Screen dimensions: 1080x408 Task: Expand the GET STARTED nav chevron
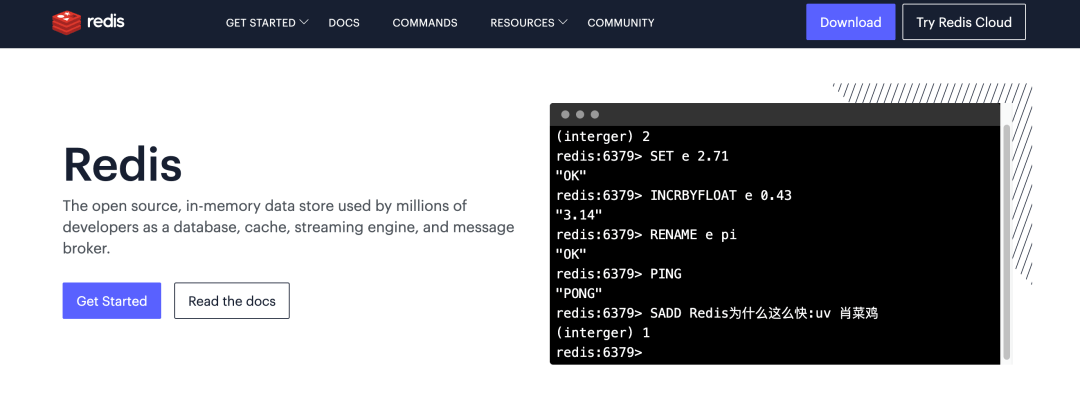(x=304, y=22)
